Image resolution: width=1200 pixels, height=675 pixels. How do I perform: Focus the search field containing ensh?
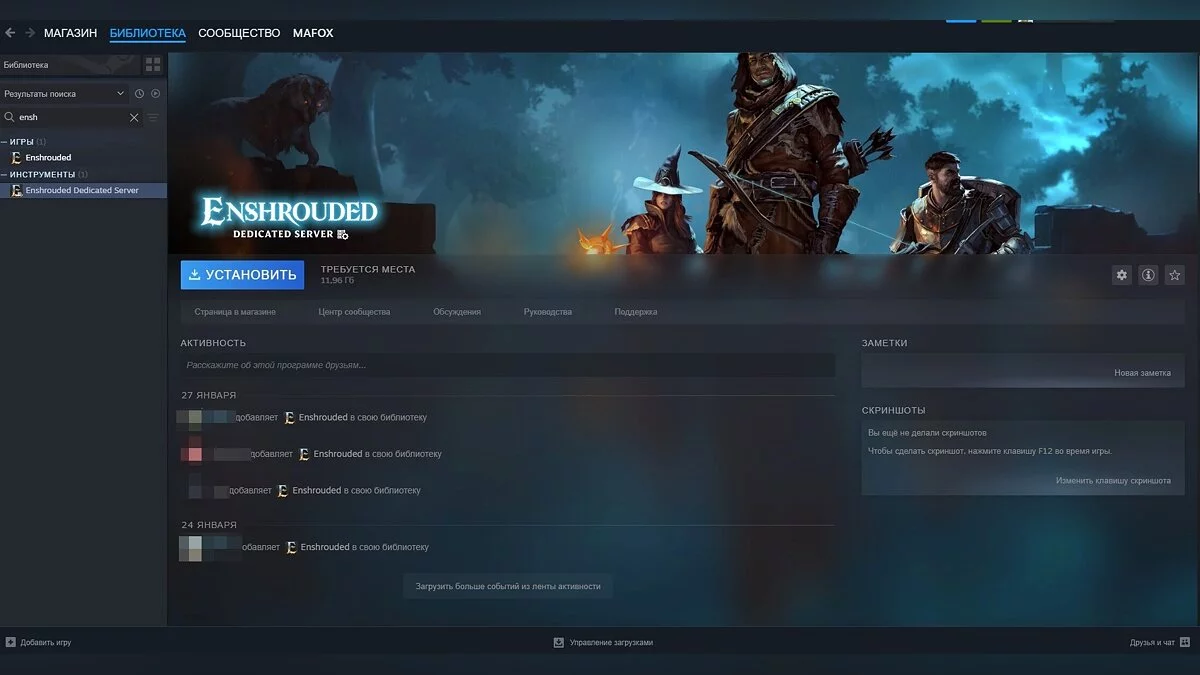pyautogui.click(x=72, y=117)
